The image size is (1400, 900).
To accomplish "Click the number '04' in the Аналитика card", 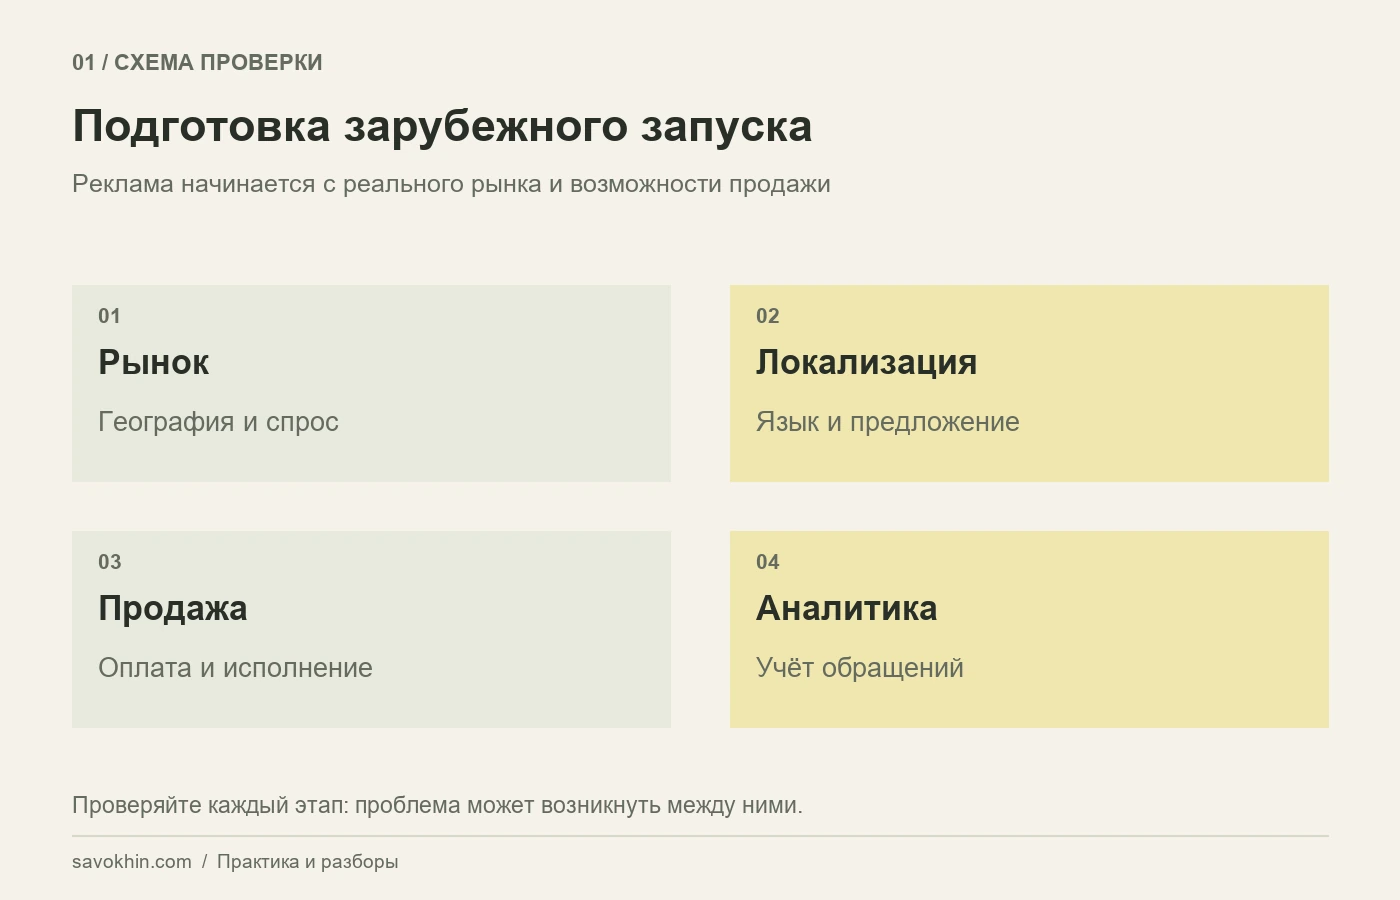I will (x=767, y=562).
